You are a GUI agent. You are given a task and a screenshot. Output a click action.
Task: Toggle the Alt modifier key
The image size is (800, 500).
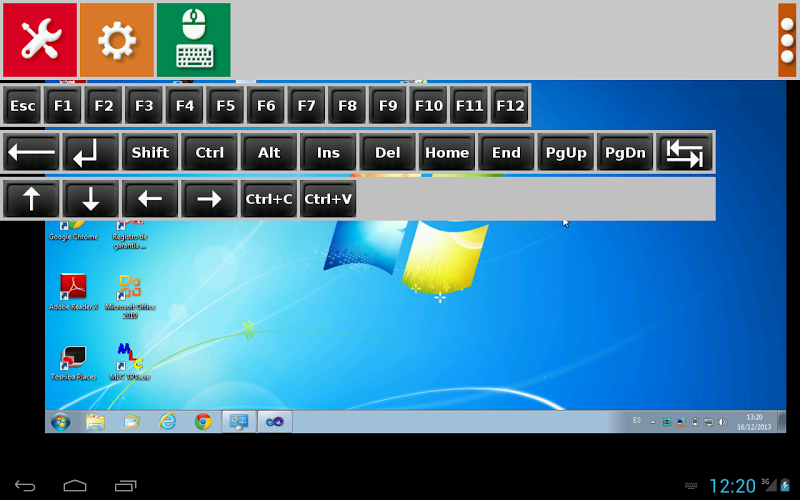point(269,152)
